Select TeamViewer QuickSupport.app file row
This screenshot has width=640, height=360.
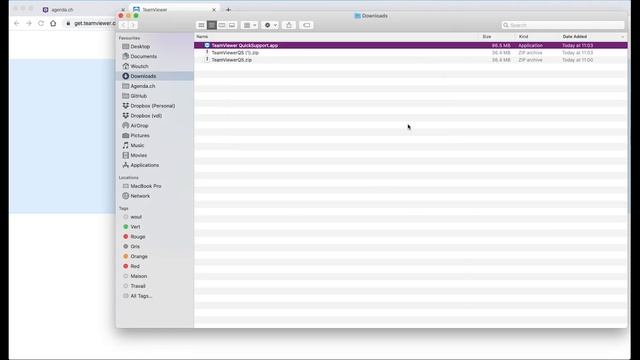point(411,45)
